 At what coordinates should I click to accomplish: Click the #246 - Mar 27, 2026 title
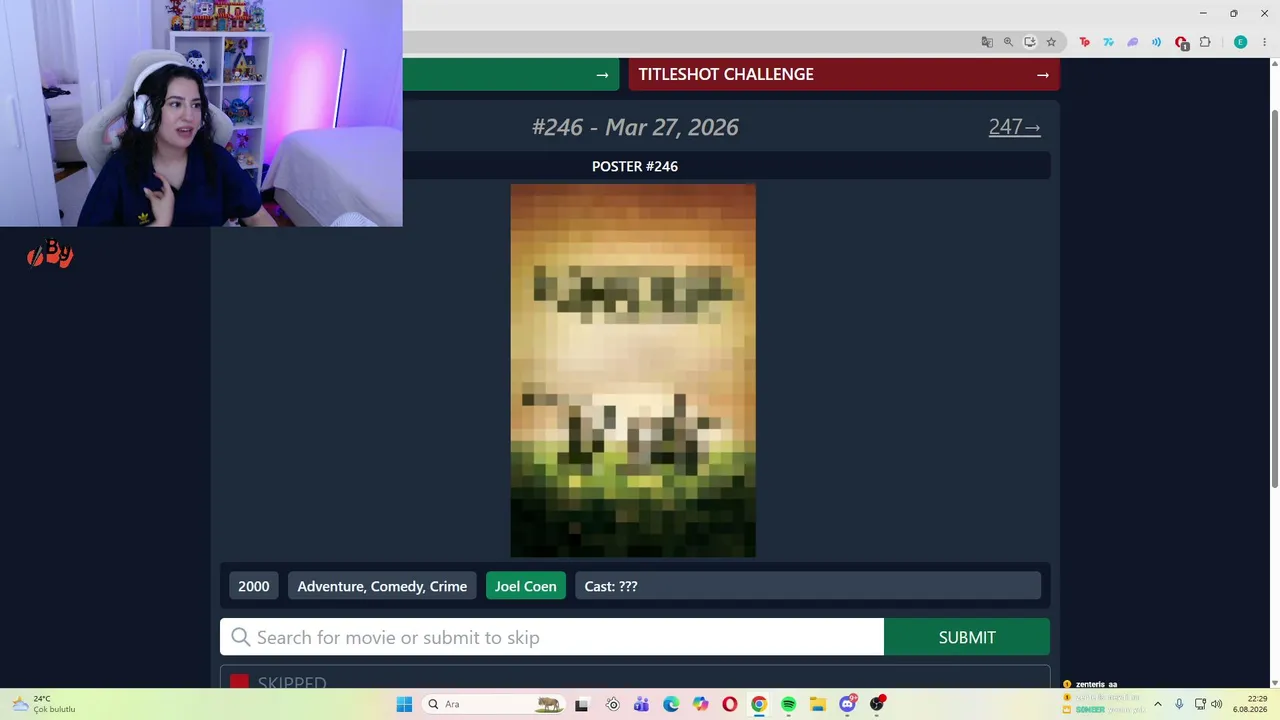click(x=635, y=127)
